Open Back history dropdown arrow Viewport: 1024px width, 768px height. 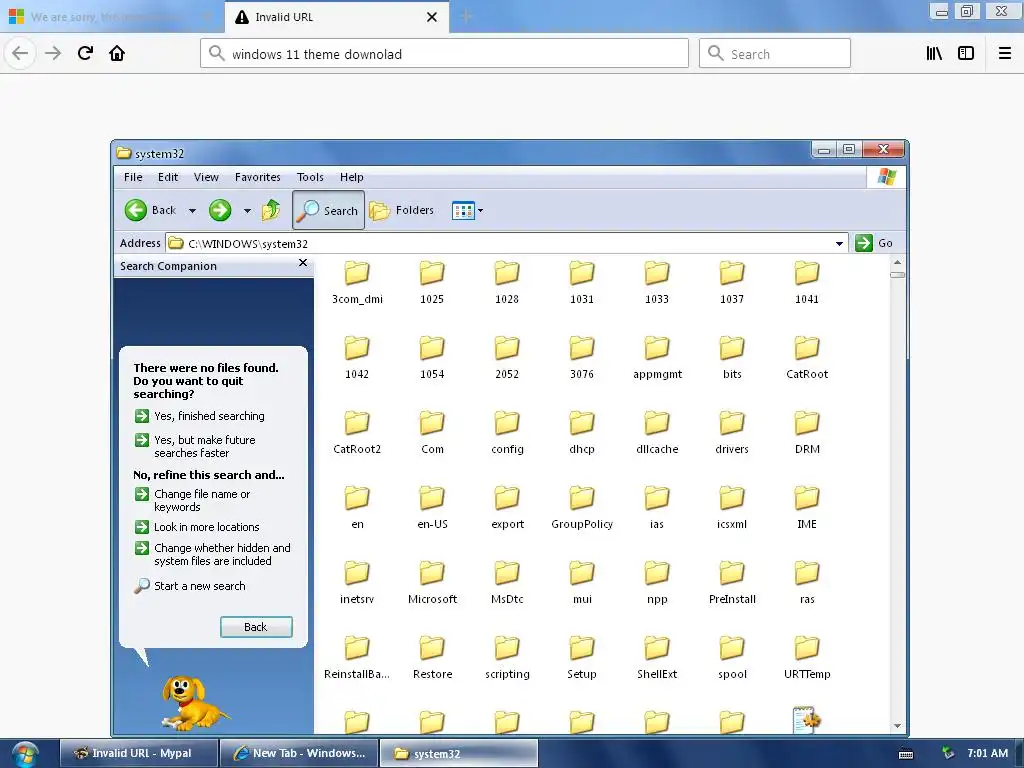coord(192,211)
